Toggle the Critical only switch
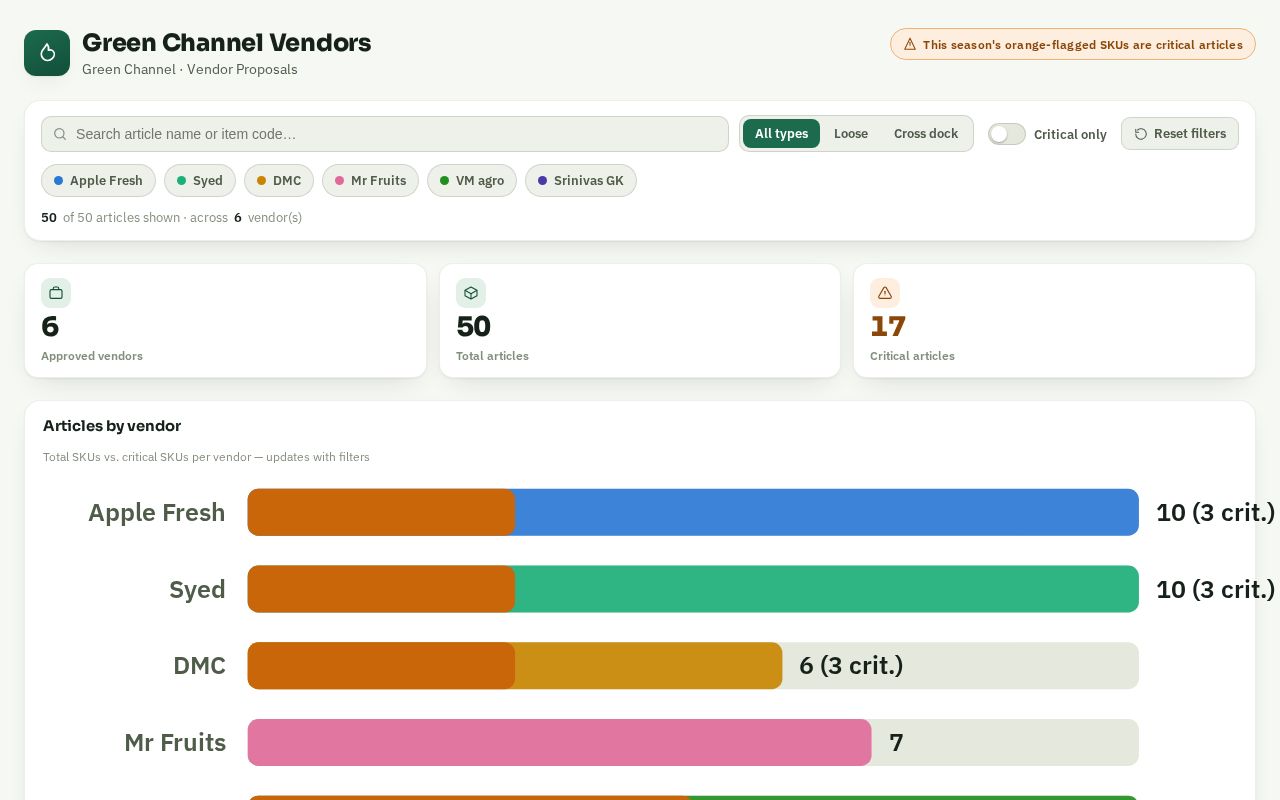Viewport: 1280px width, 800px height. coord(1007,134)
